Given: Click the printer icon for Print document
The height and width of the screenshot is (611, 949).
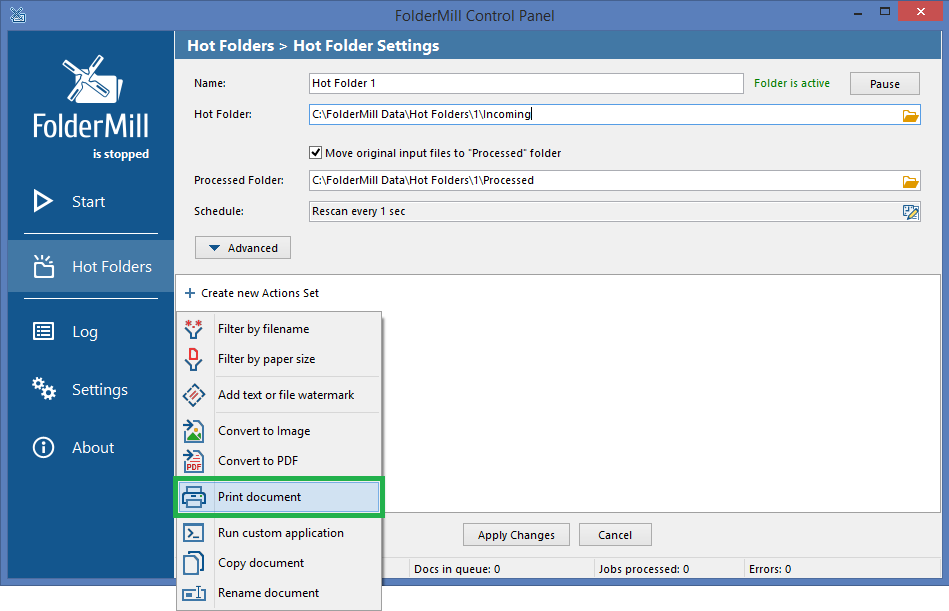Looking at the screenshot, I should [x=194, y=497].
